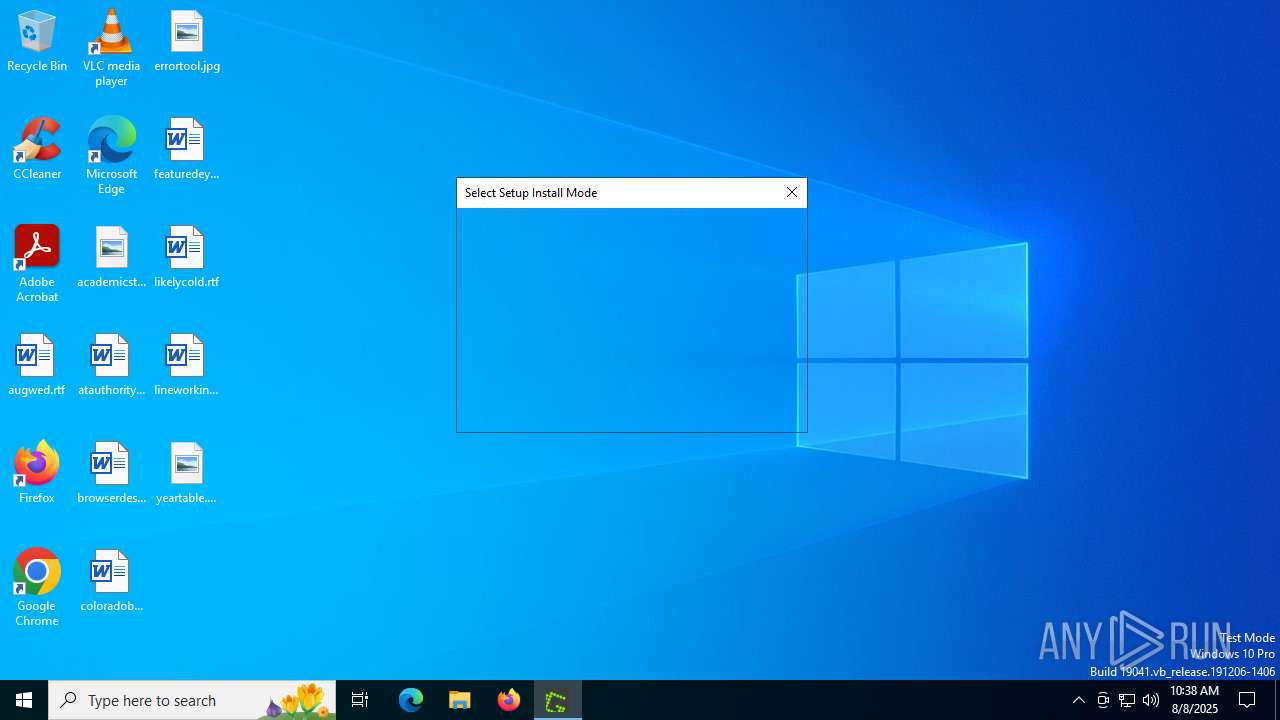Select the coloradob... document icon
Screen dimensions: 1280x720
pyautogui.click(x=111, y=581)
